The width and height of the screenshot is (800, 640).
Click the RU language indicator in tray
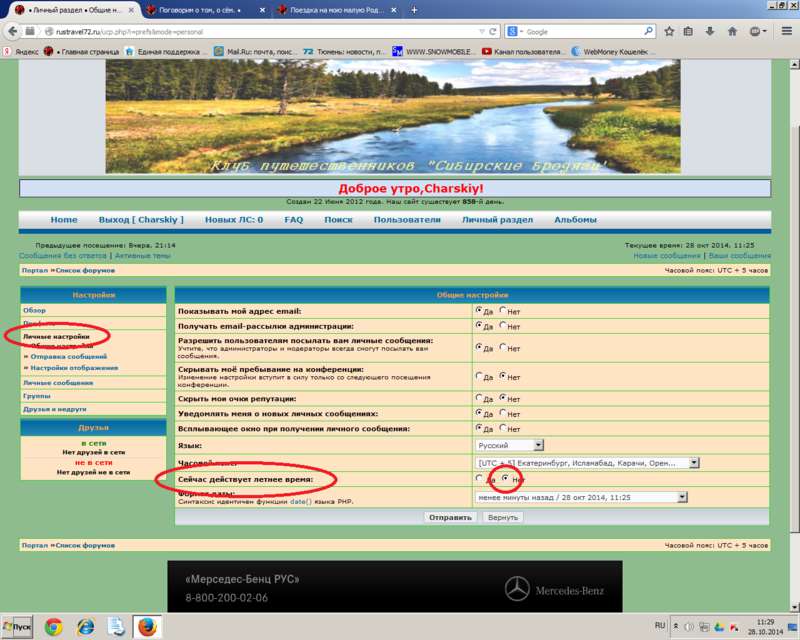pos(660,625)
